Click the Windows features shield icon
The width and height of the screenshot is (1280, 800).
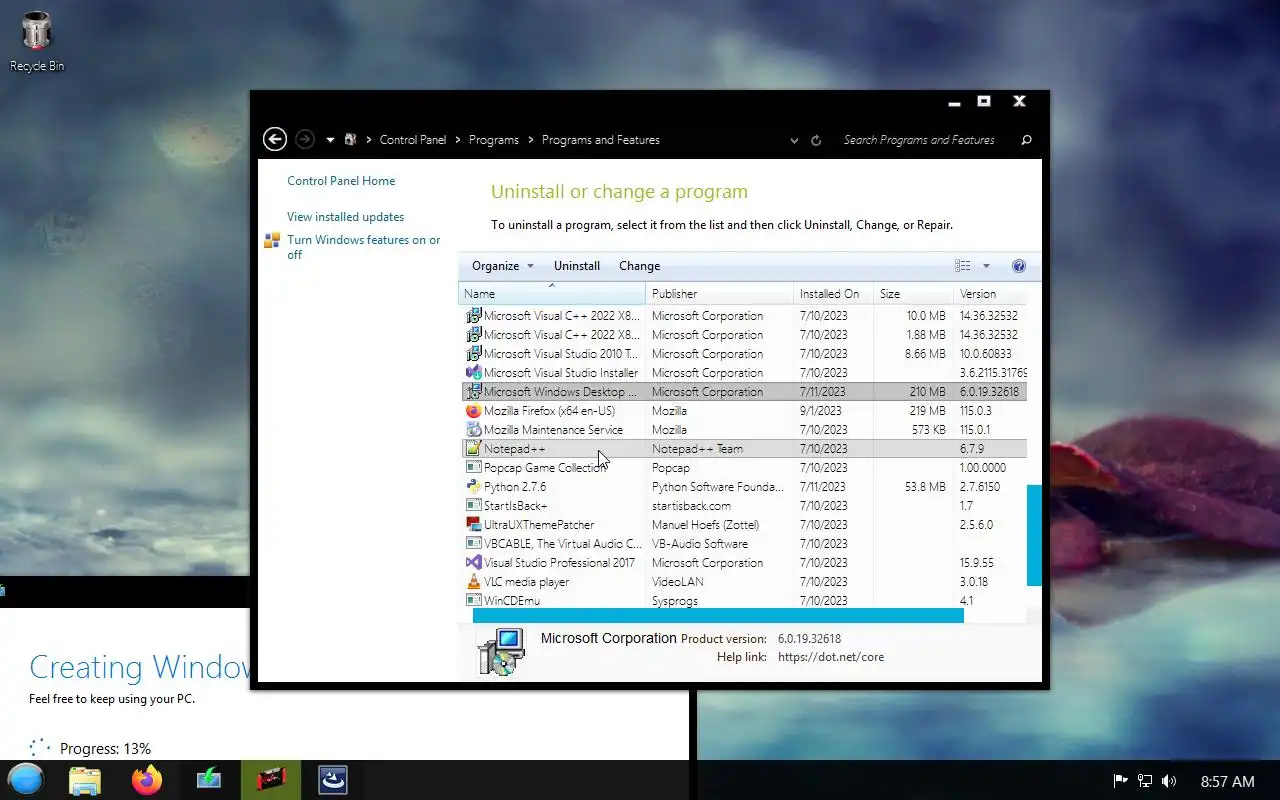272,240
